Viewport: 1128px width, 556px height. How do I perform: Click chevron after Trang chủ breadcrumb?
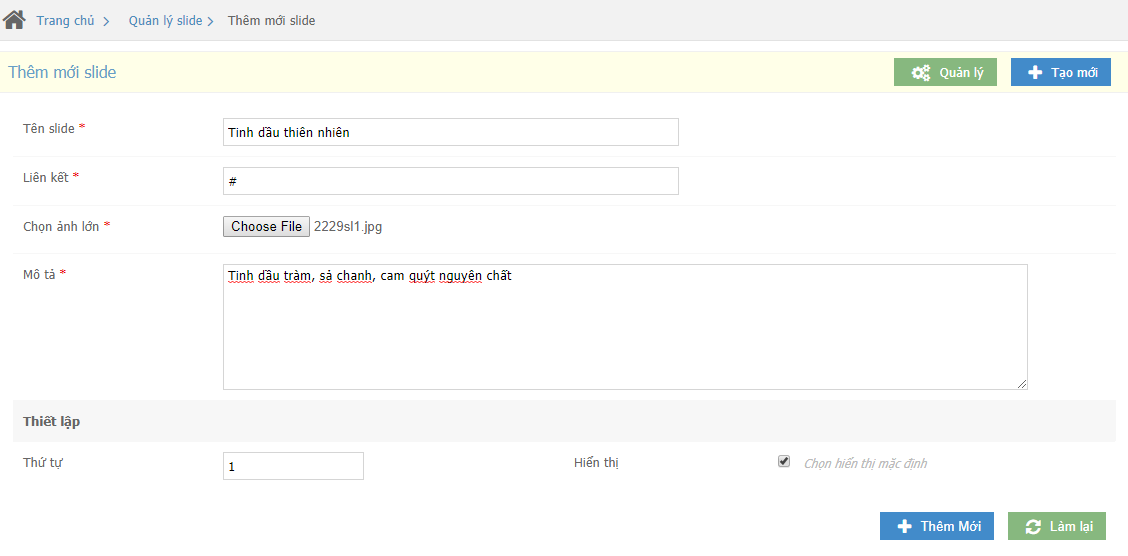pos(106,22)
